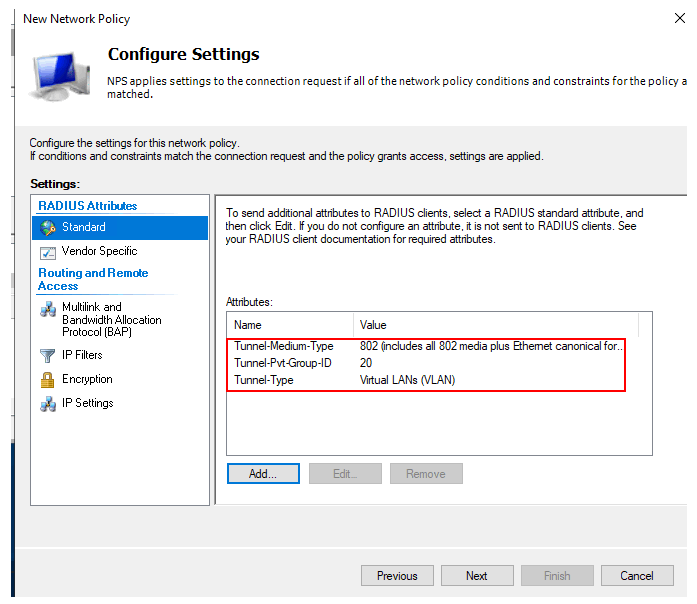Select Encryption in settings list

click(x=87, y=380)
